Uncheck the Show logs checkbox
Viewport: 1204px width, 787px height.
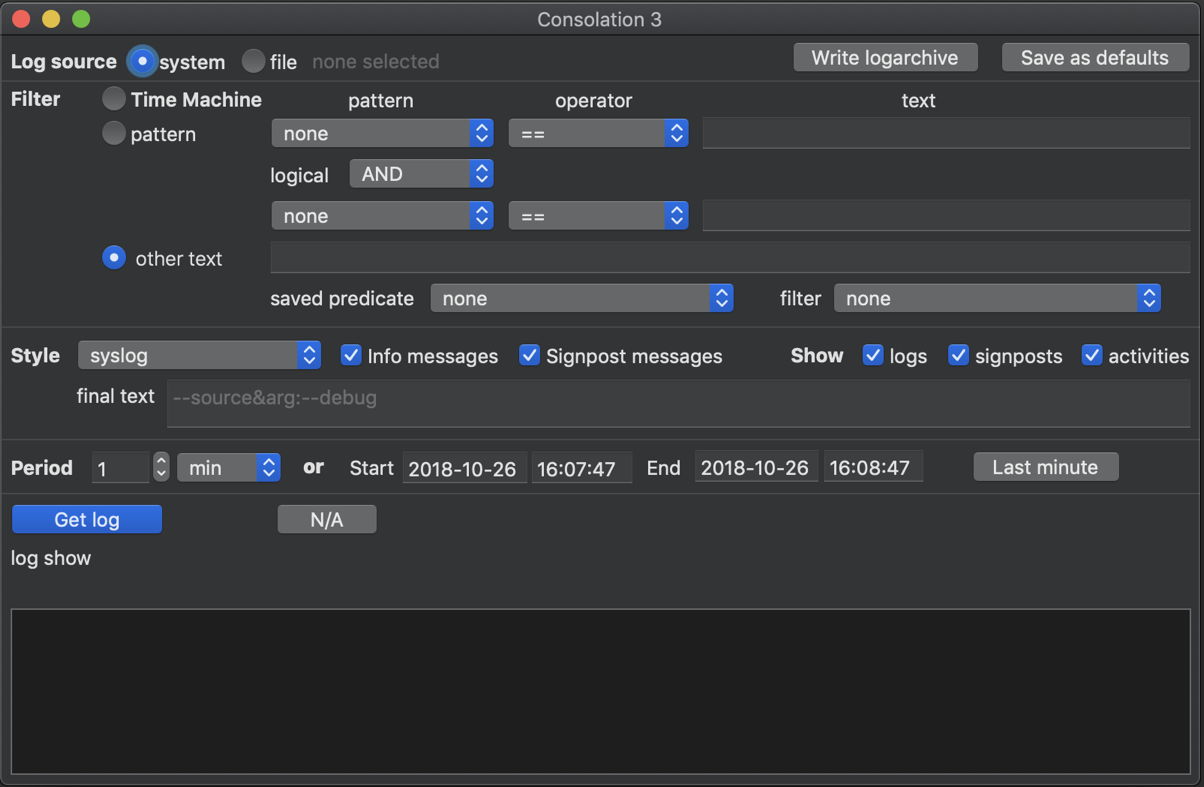pyautogui.click(x=873, y=356)
